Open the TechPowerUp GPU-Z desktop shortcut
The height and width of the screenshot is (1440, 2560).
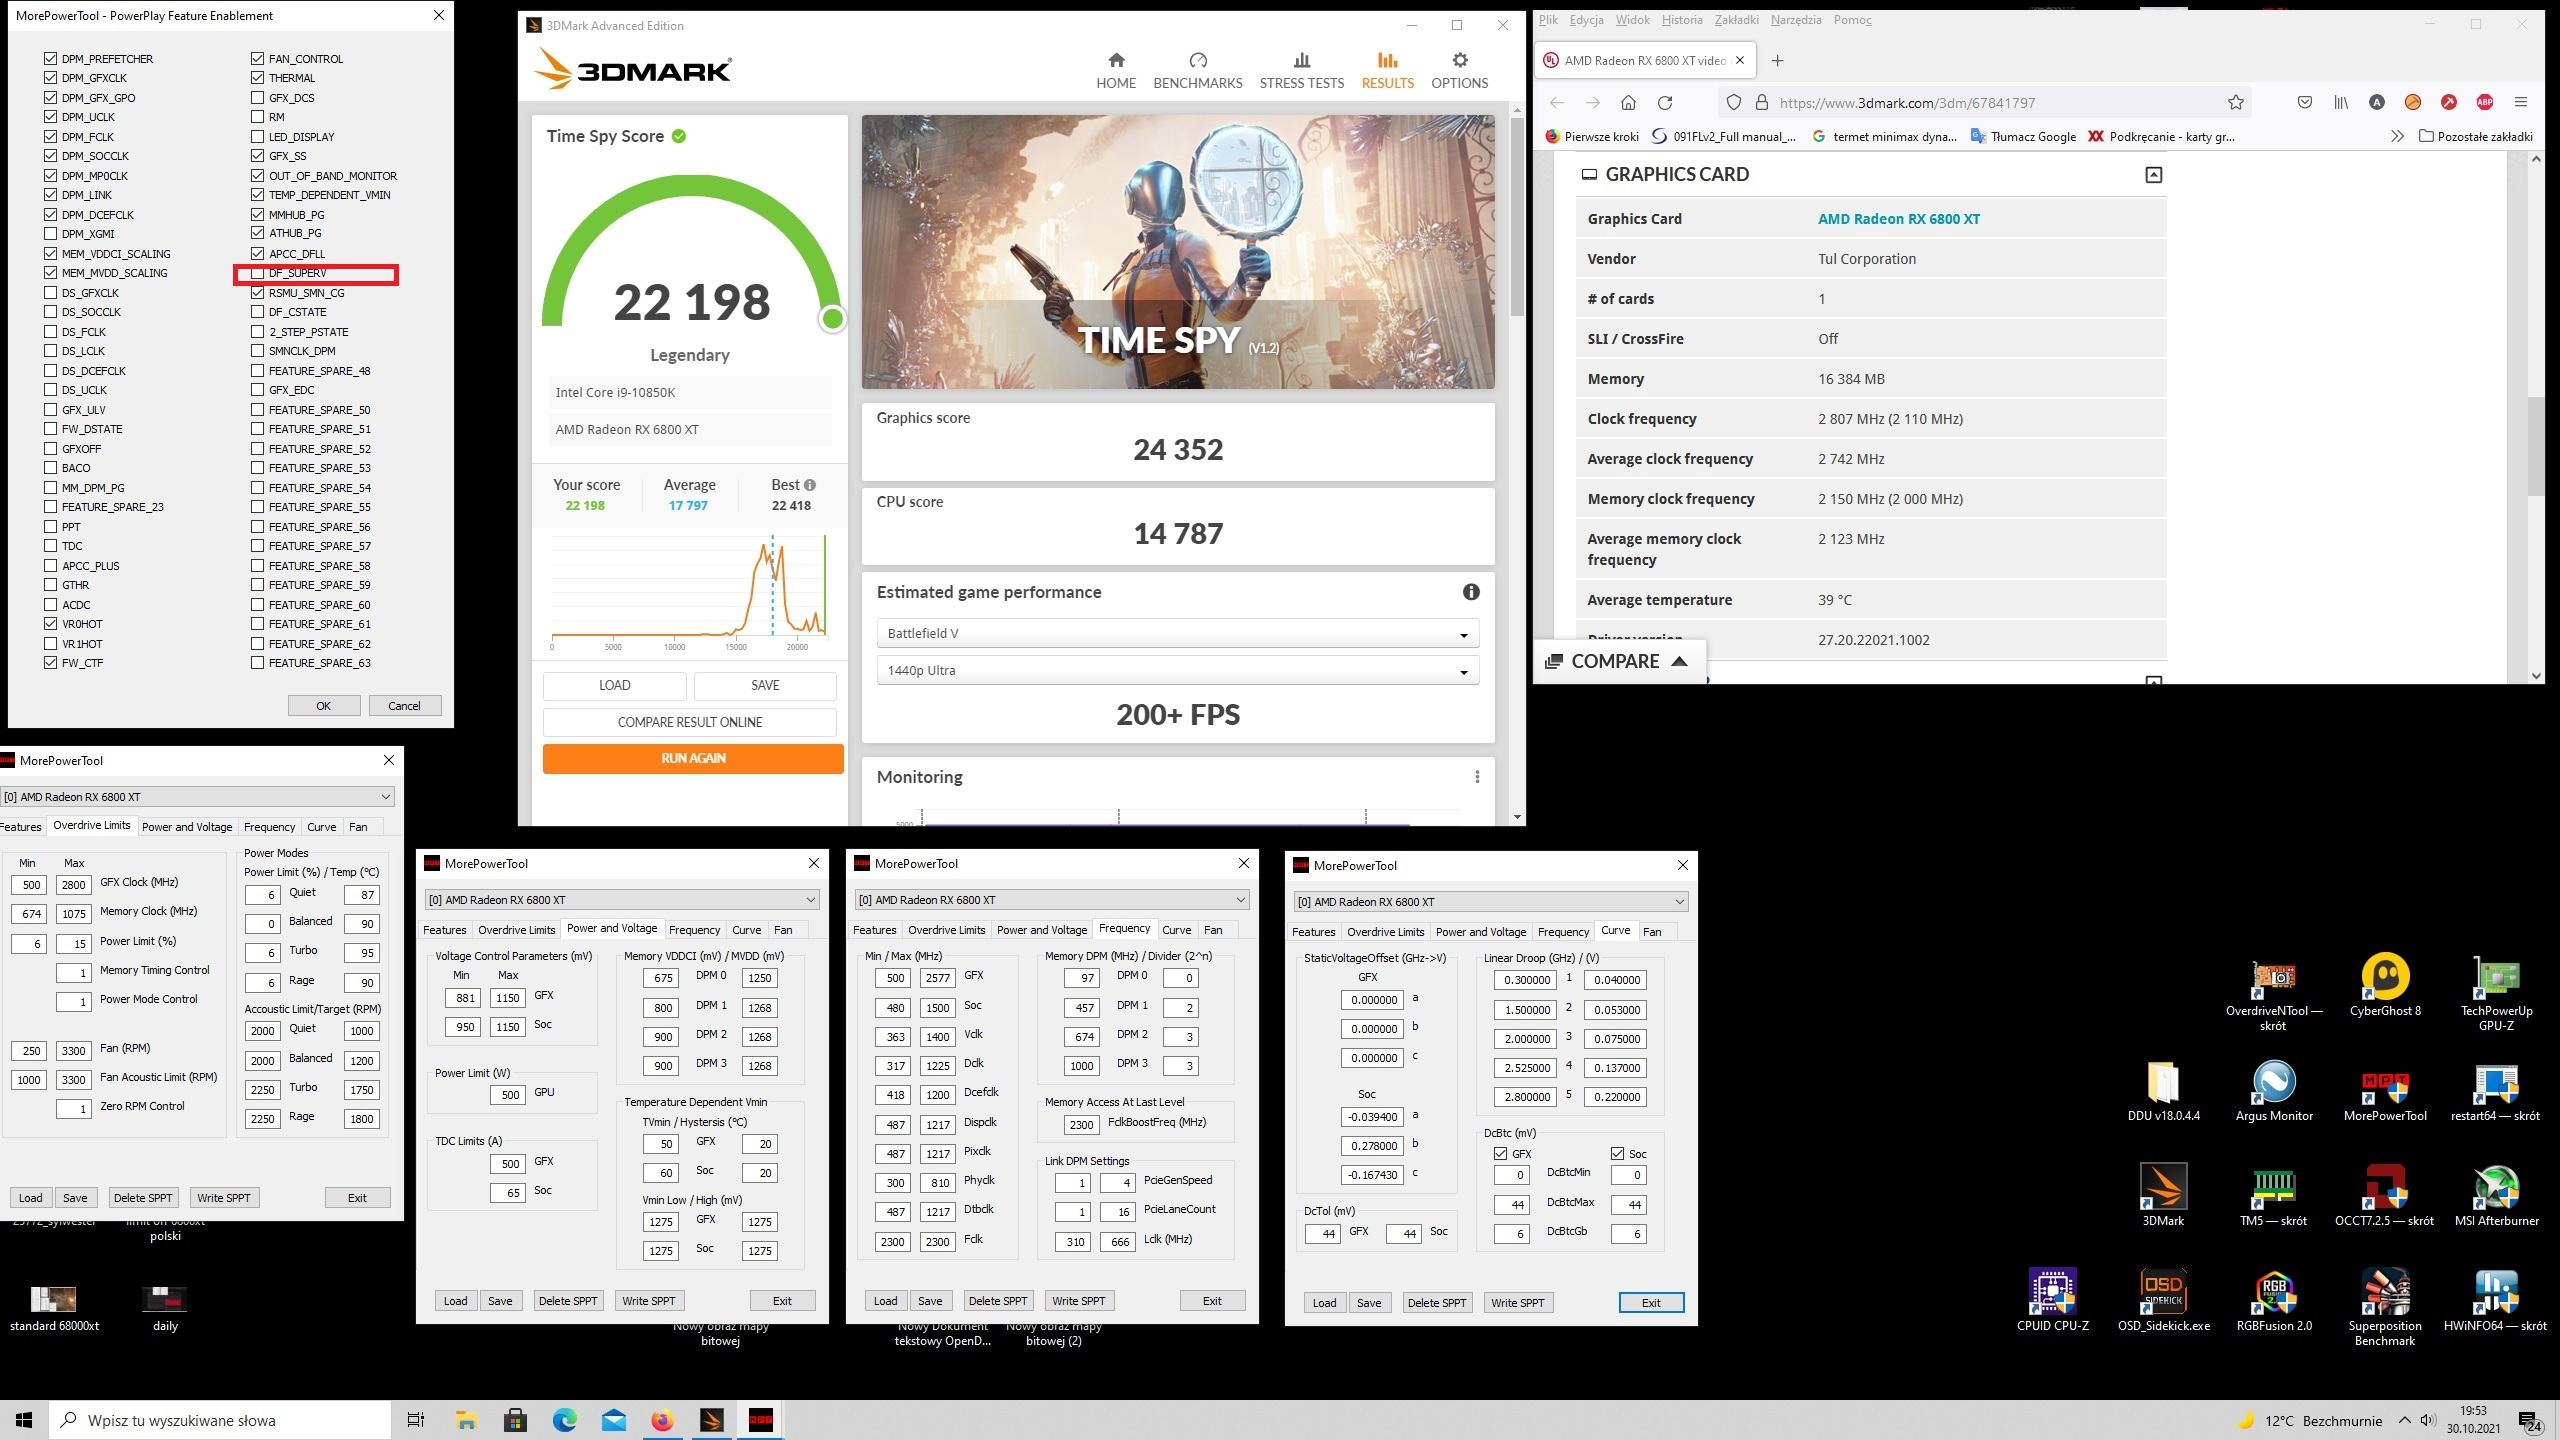coord(2496,978)
